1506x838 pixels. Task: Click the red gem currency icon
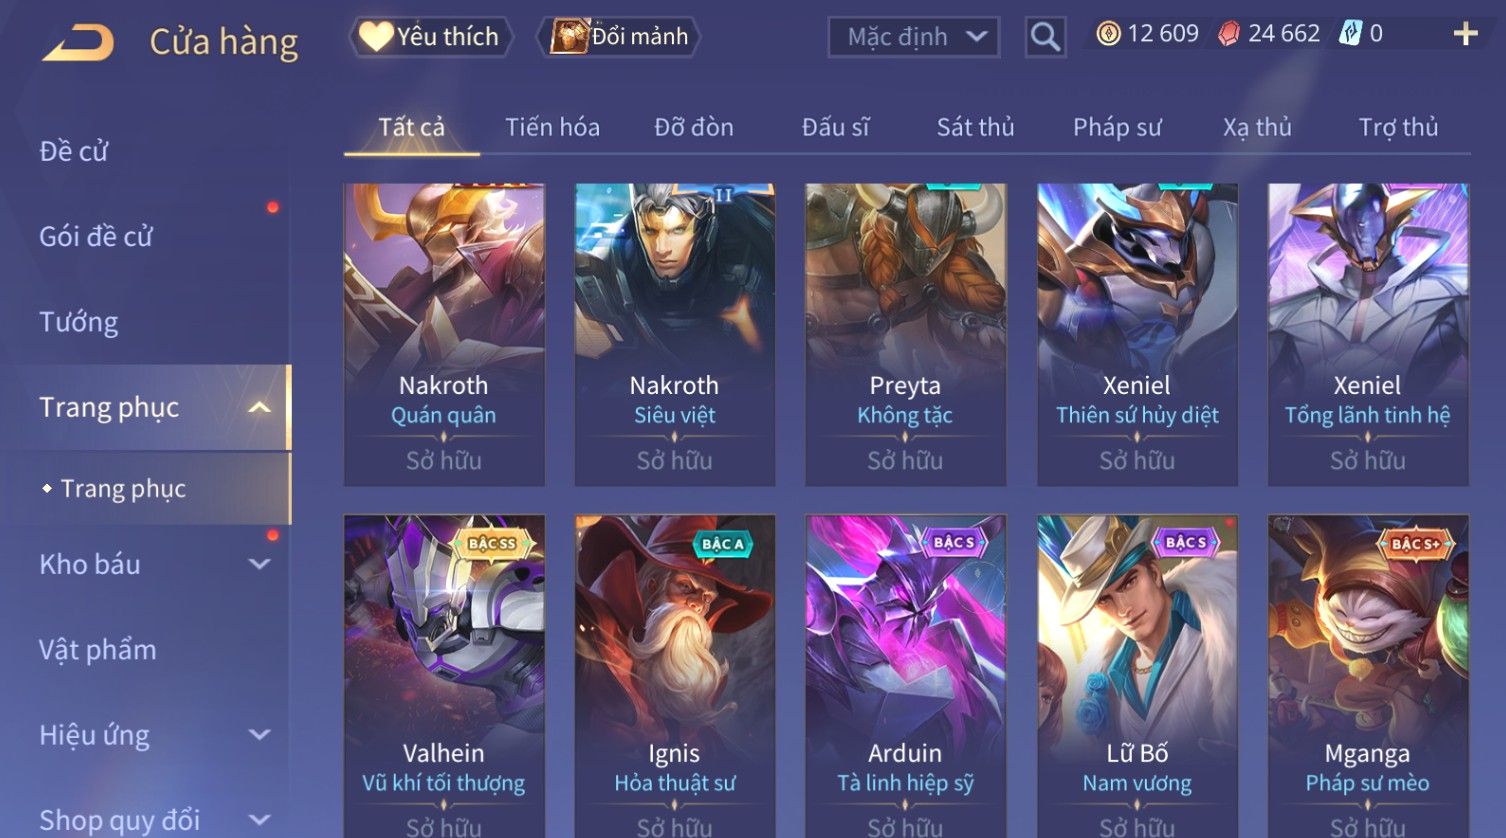pyautogui.click(x=1229, y=34)
